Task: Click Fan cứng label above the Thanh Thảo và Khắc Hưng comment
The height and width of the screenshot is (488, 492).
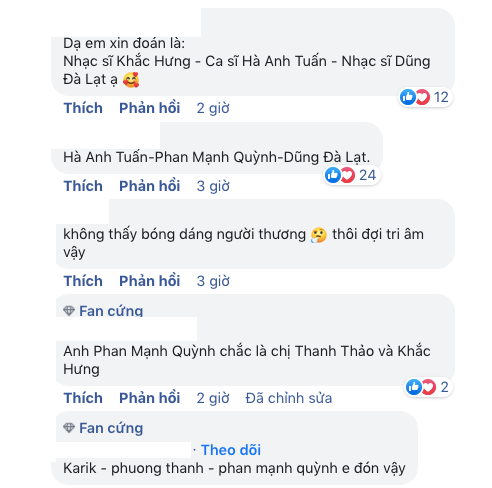Action: pos(111,311)
